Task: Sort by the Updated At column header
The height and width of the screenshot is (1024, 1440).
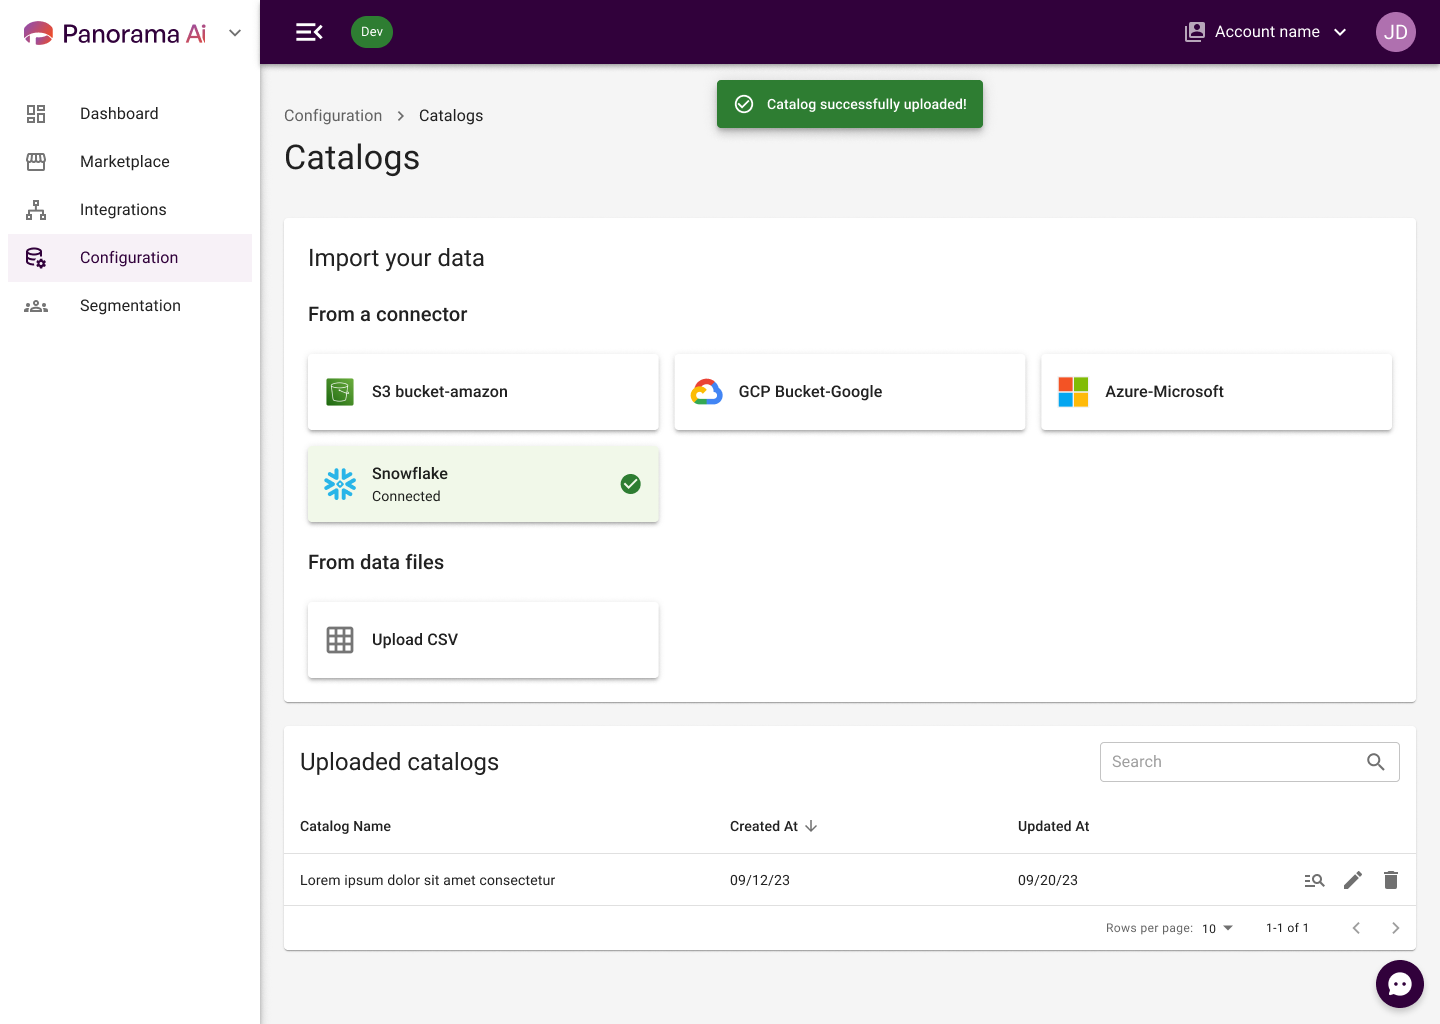Action: click(x=1053, y=826)
